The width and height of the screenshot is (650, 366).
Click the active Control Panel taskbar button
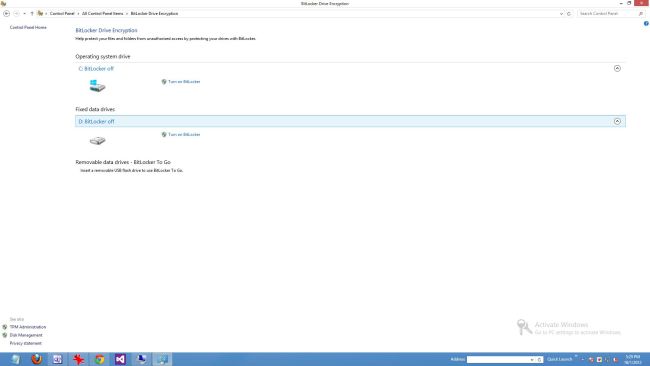(162, 359)
